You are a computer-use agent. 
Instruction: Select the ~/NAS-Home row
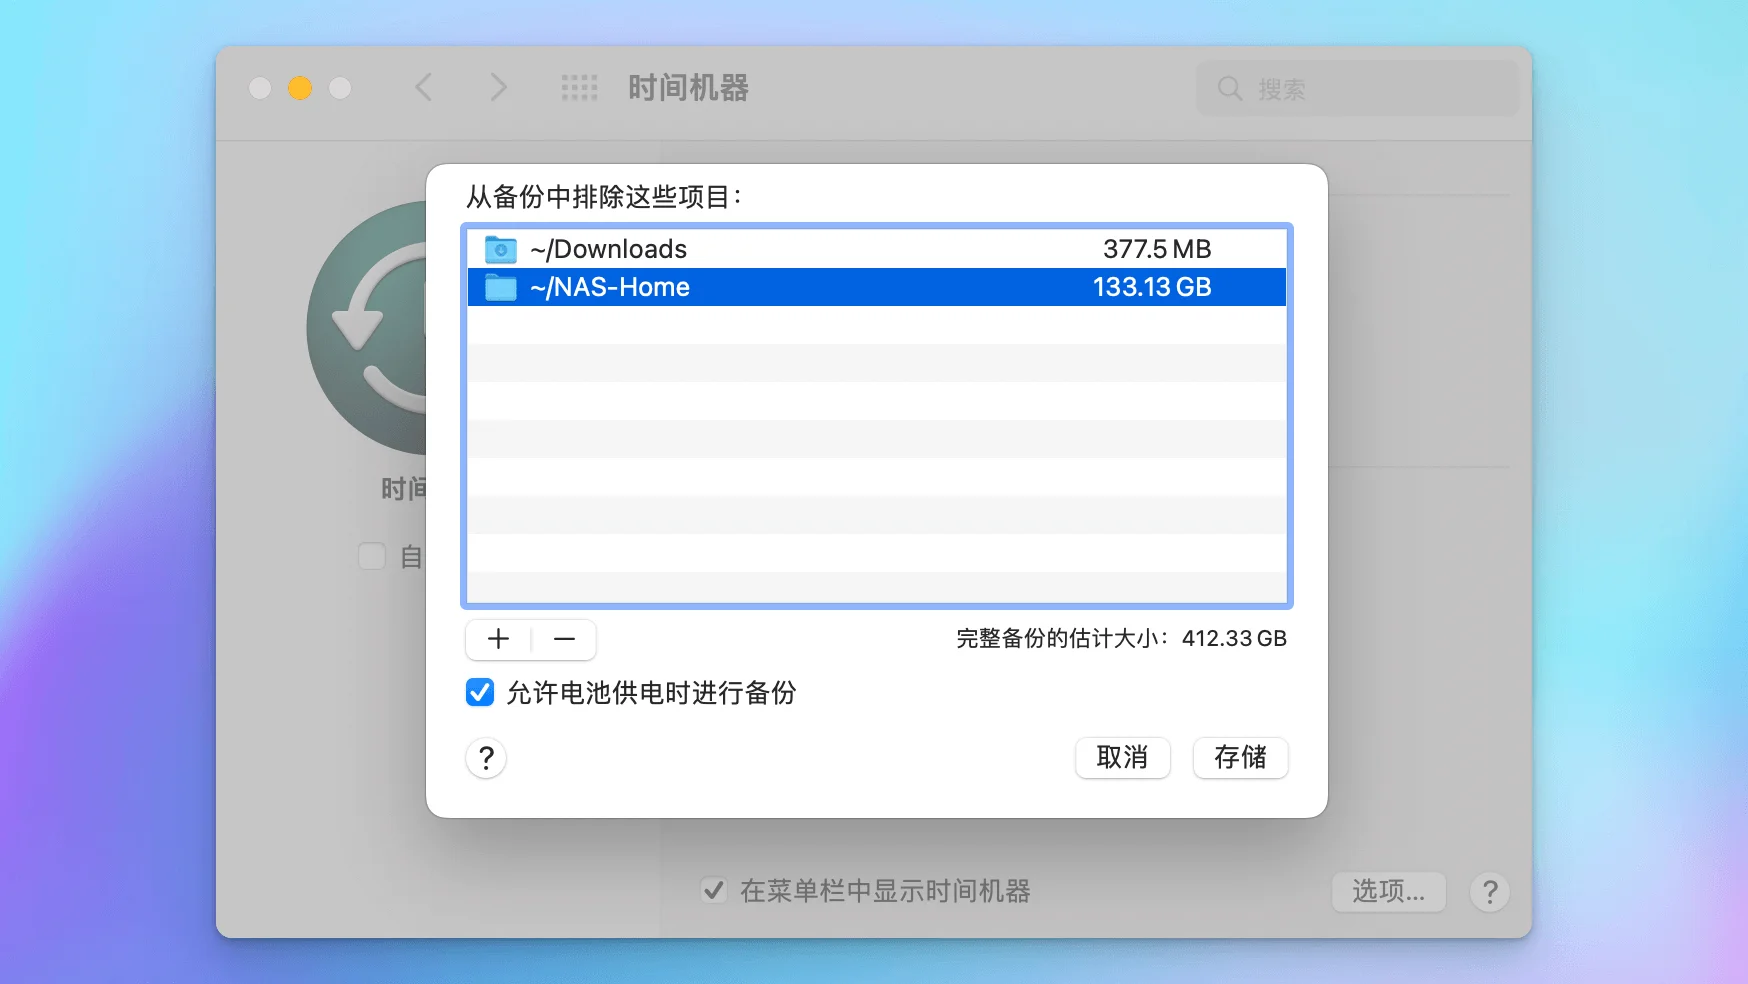tap(877, 287)
